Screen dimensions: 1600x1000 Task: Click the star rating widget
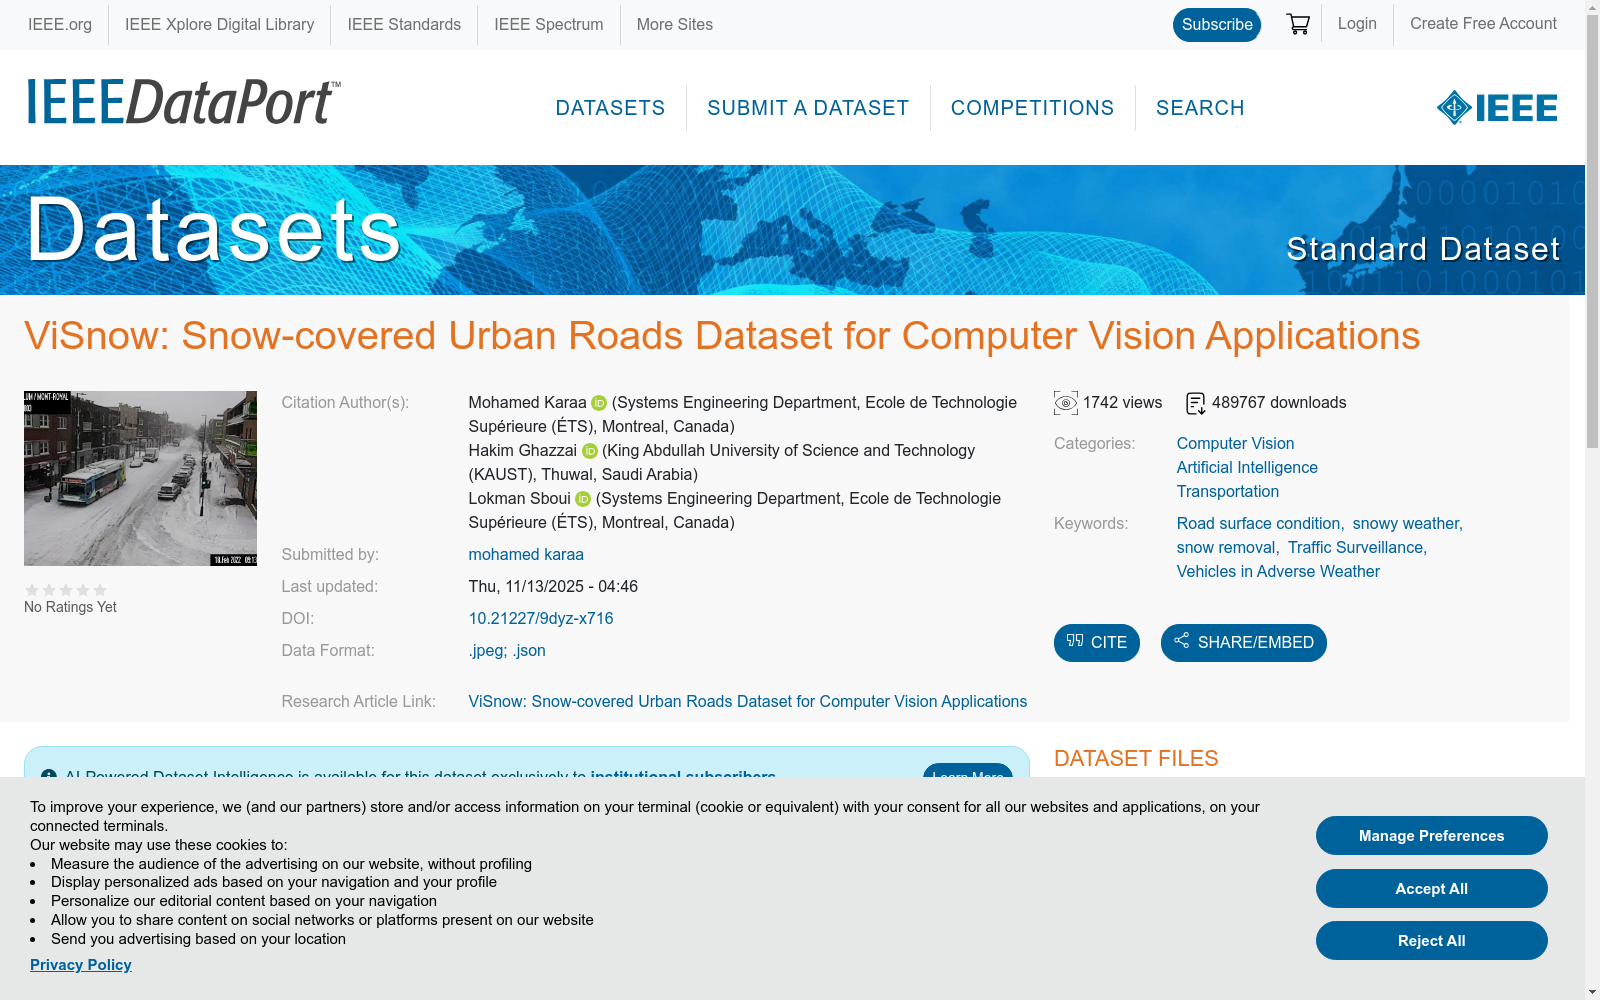coord(66,590)
